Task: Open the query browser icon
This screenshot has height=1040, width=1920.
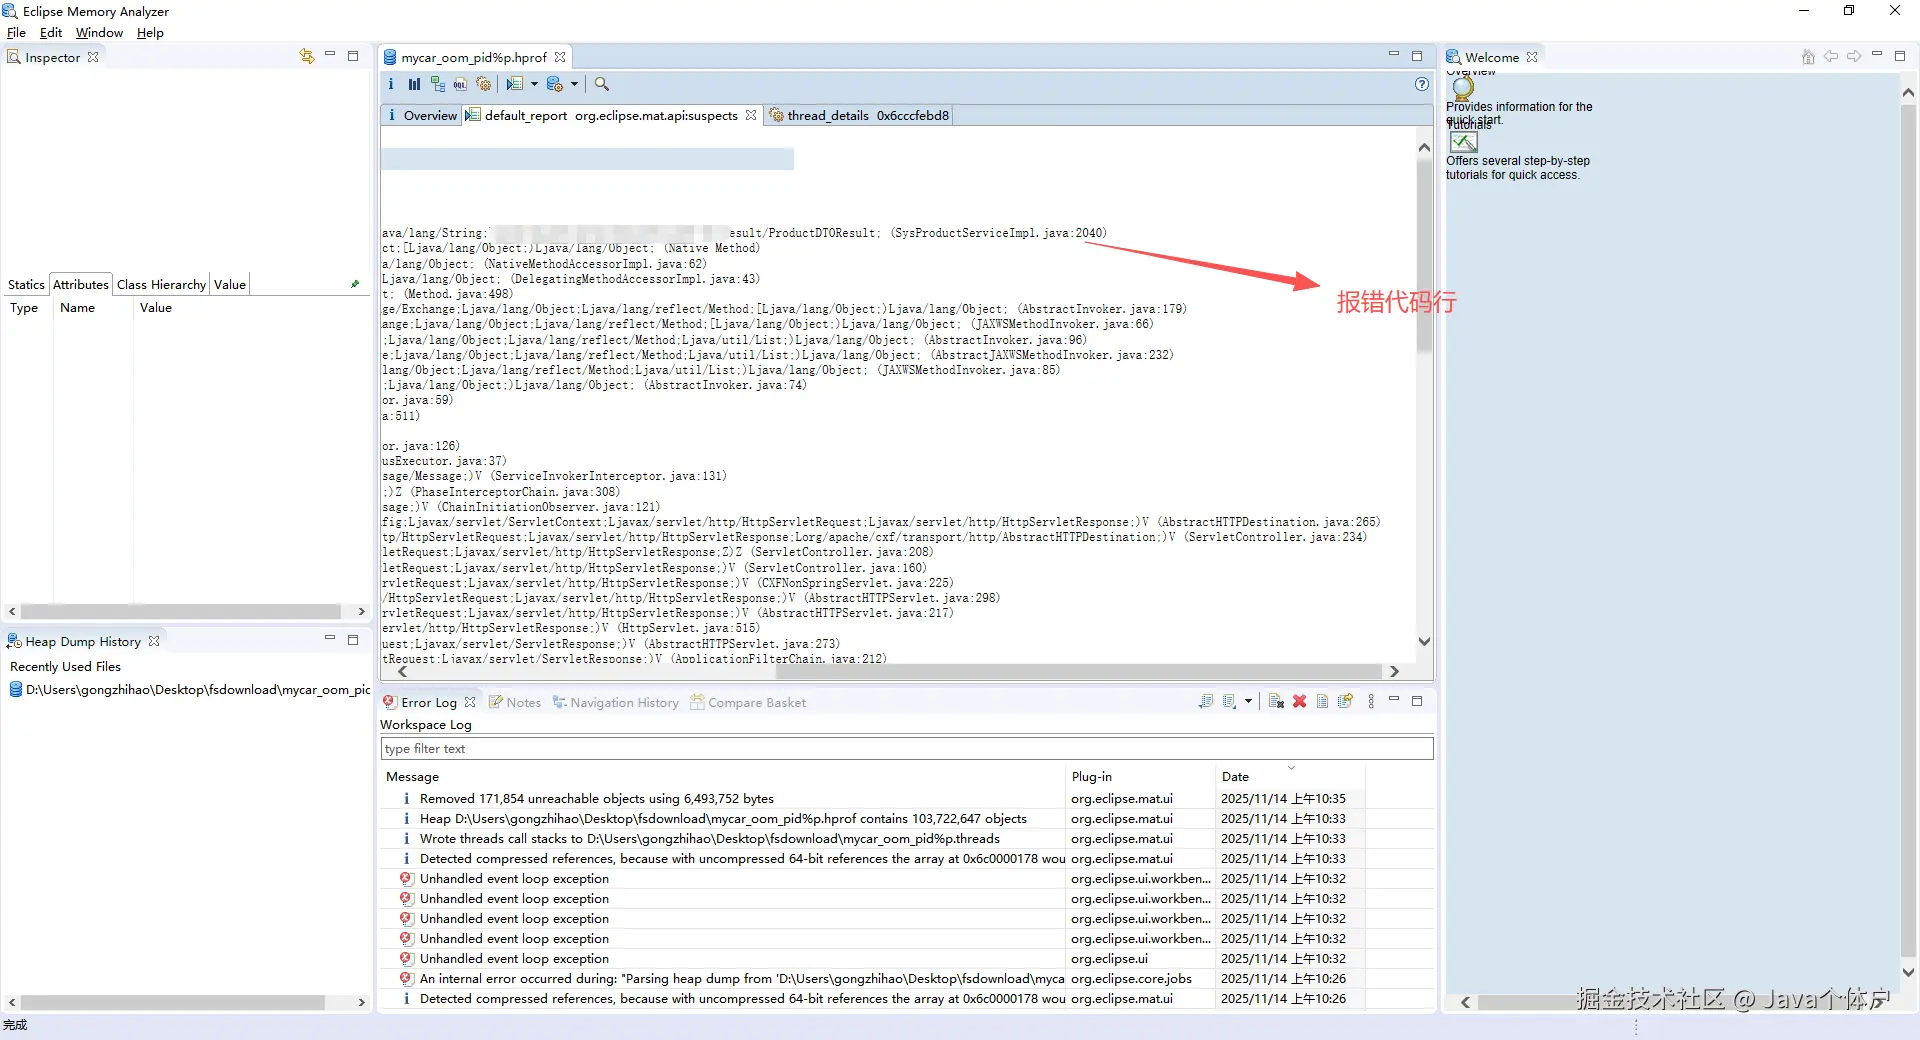Action: (x=555, y=84)
